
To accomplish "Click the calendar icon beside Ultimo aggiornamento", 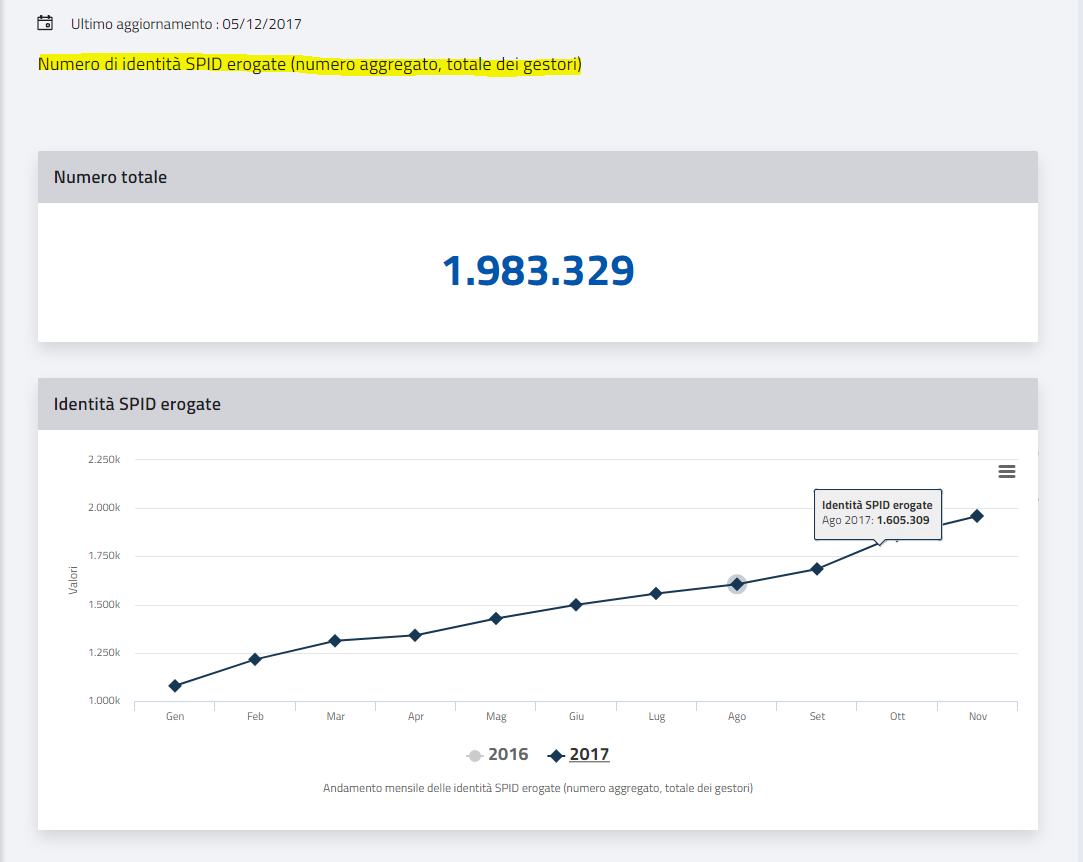I will (45, 23).
